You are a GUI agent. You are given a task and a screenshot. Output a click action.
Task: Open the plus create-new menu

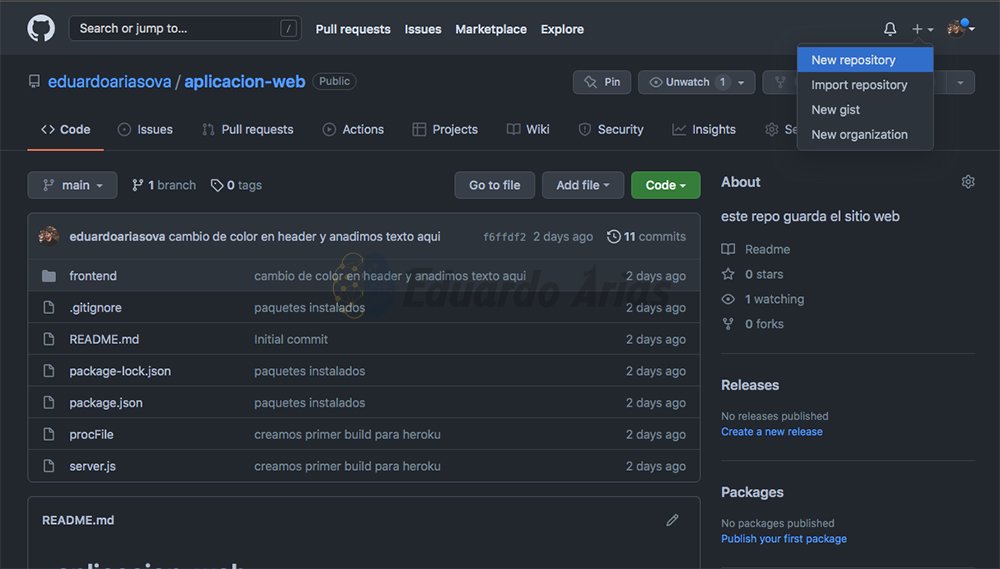(922, 29)
